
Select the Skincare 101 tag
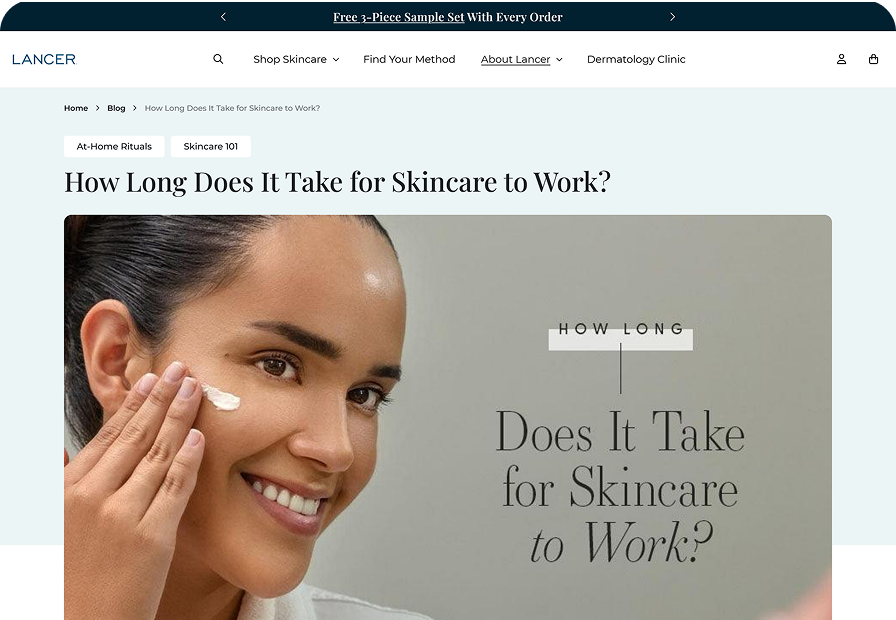[211, 146]
